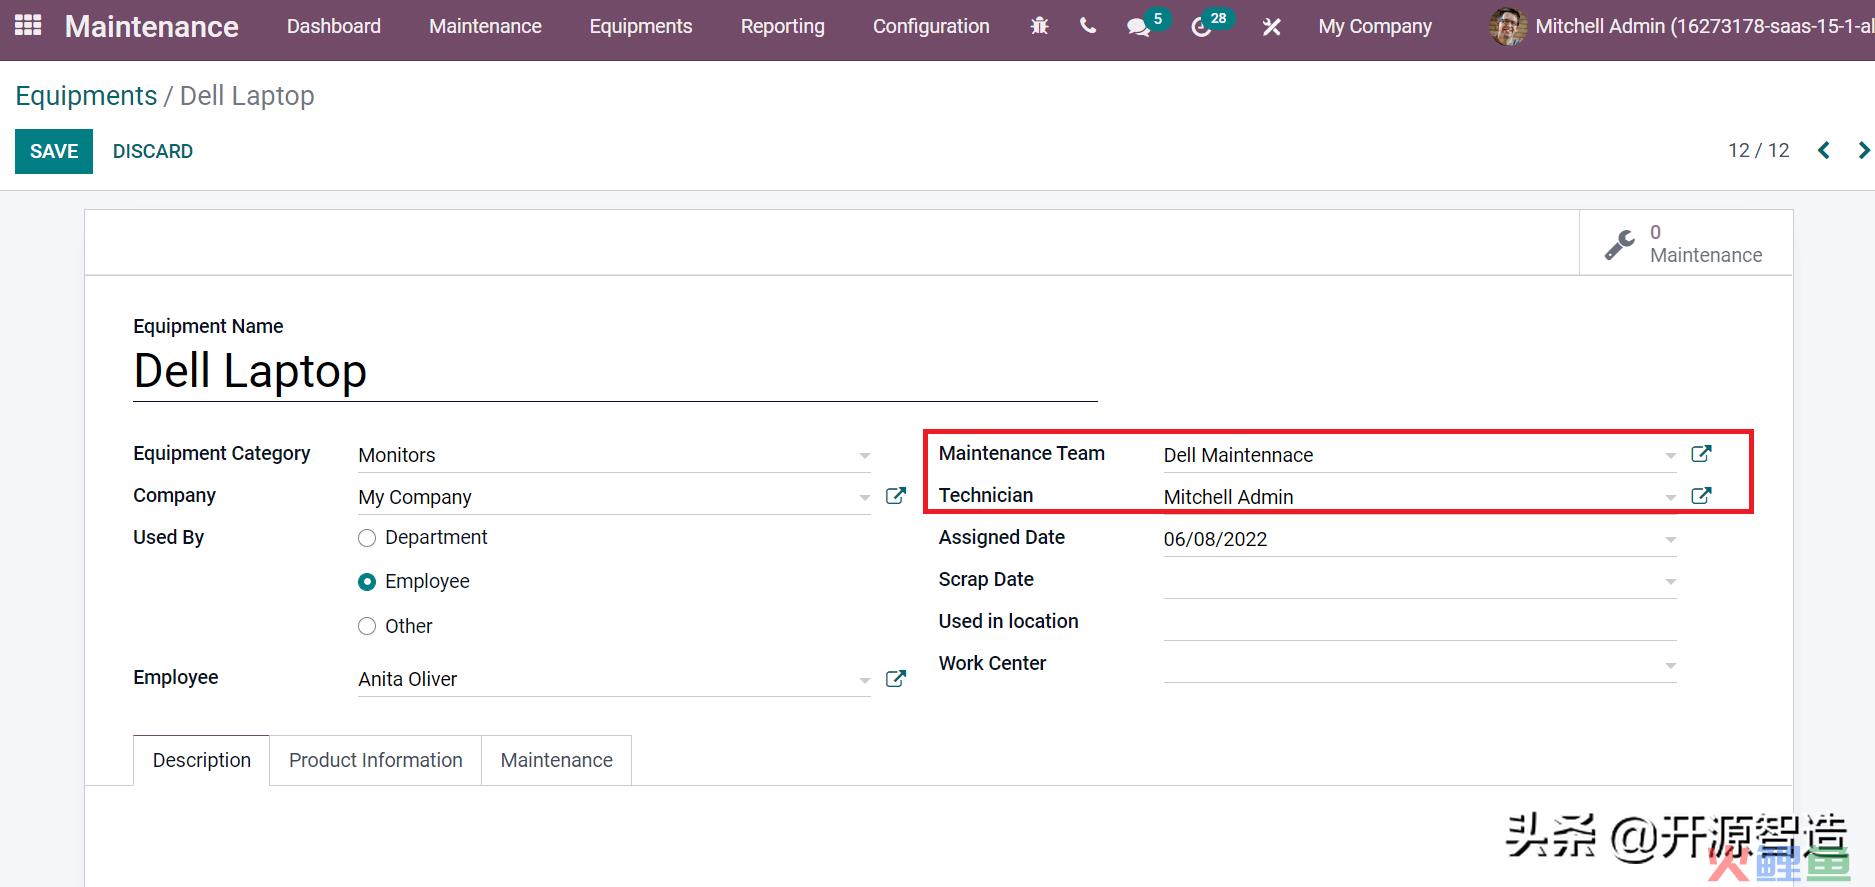The width and height of the screenshot is (1875, 887).
Task: Click the Maintenance app title
Action: pyautogui.click(x=152, y=26)
